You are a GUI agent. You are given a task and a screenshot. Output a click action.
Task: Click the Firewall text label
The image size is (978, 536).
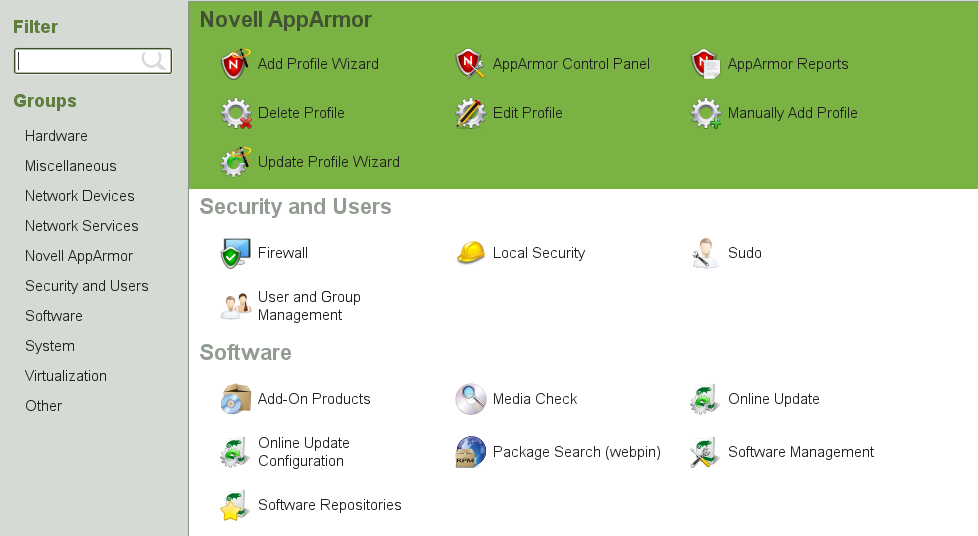click(283, 253)
